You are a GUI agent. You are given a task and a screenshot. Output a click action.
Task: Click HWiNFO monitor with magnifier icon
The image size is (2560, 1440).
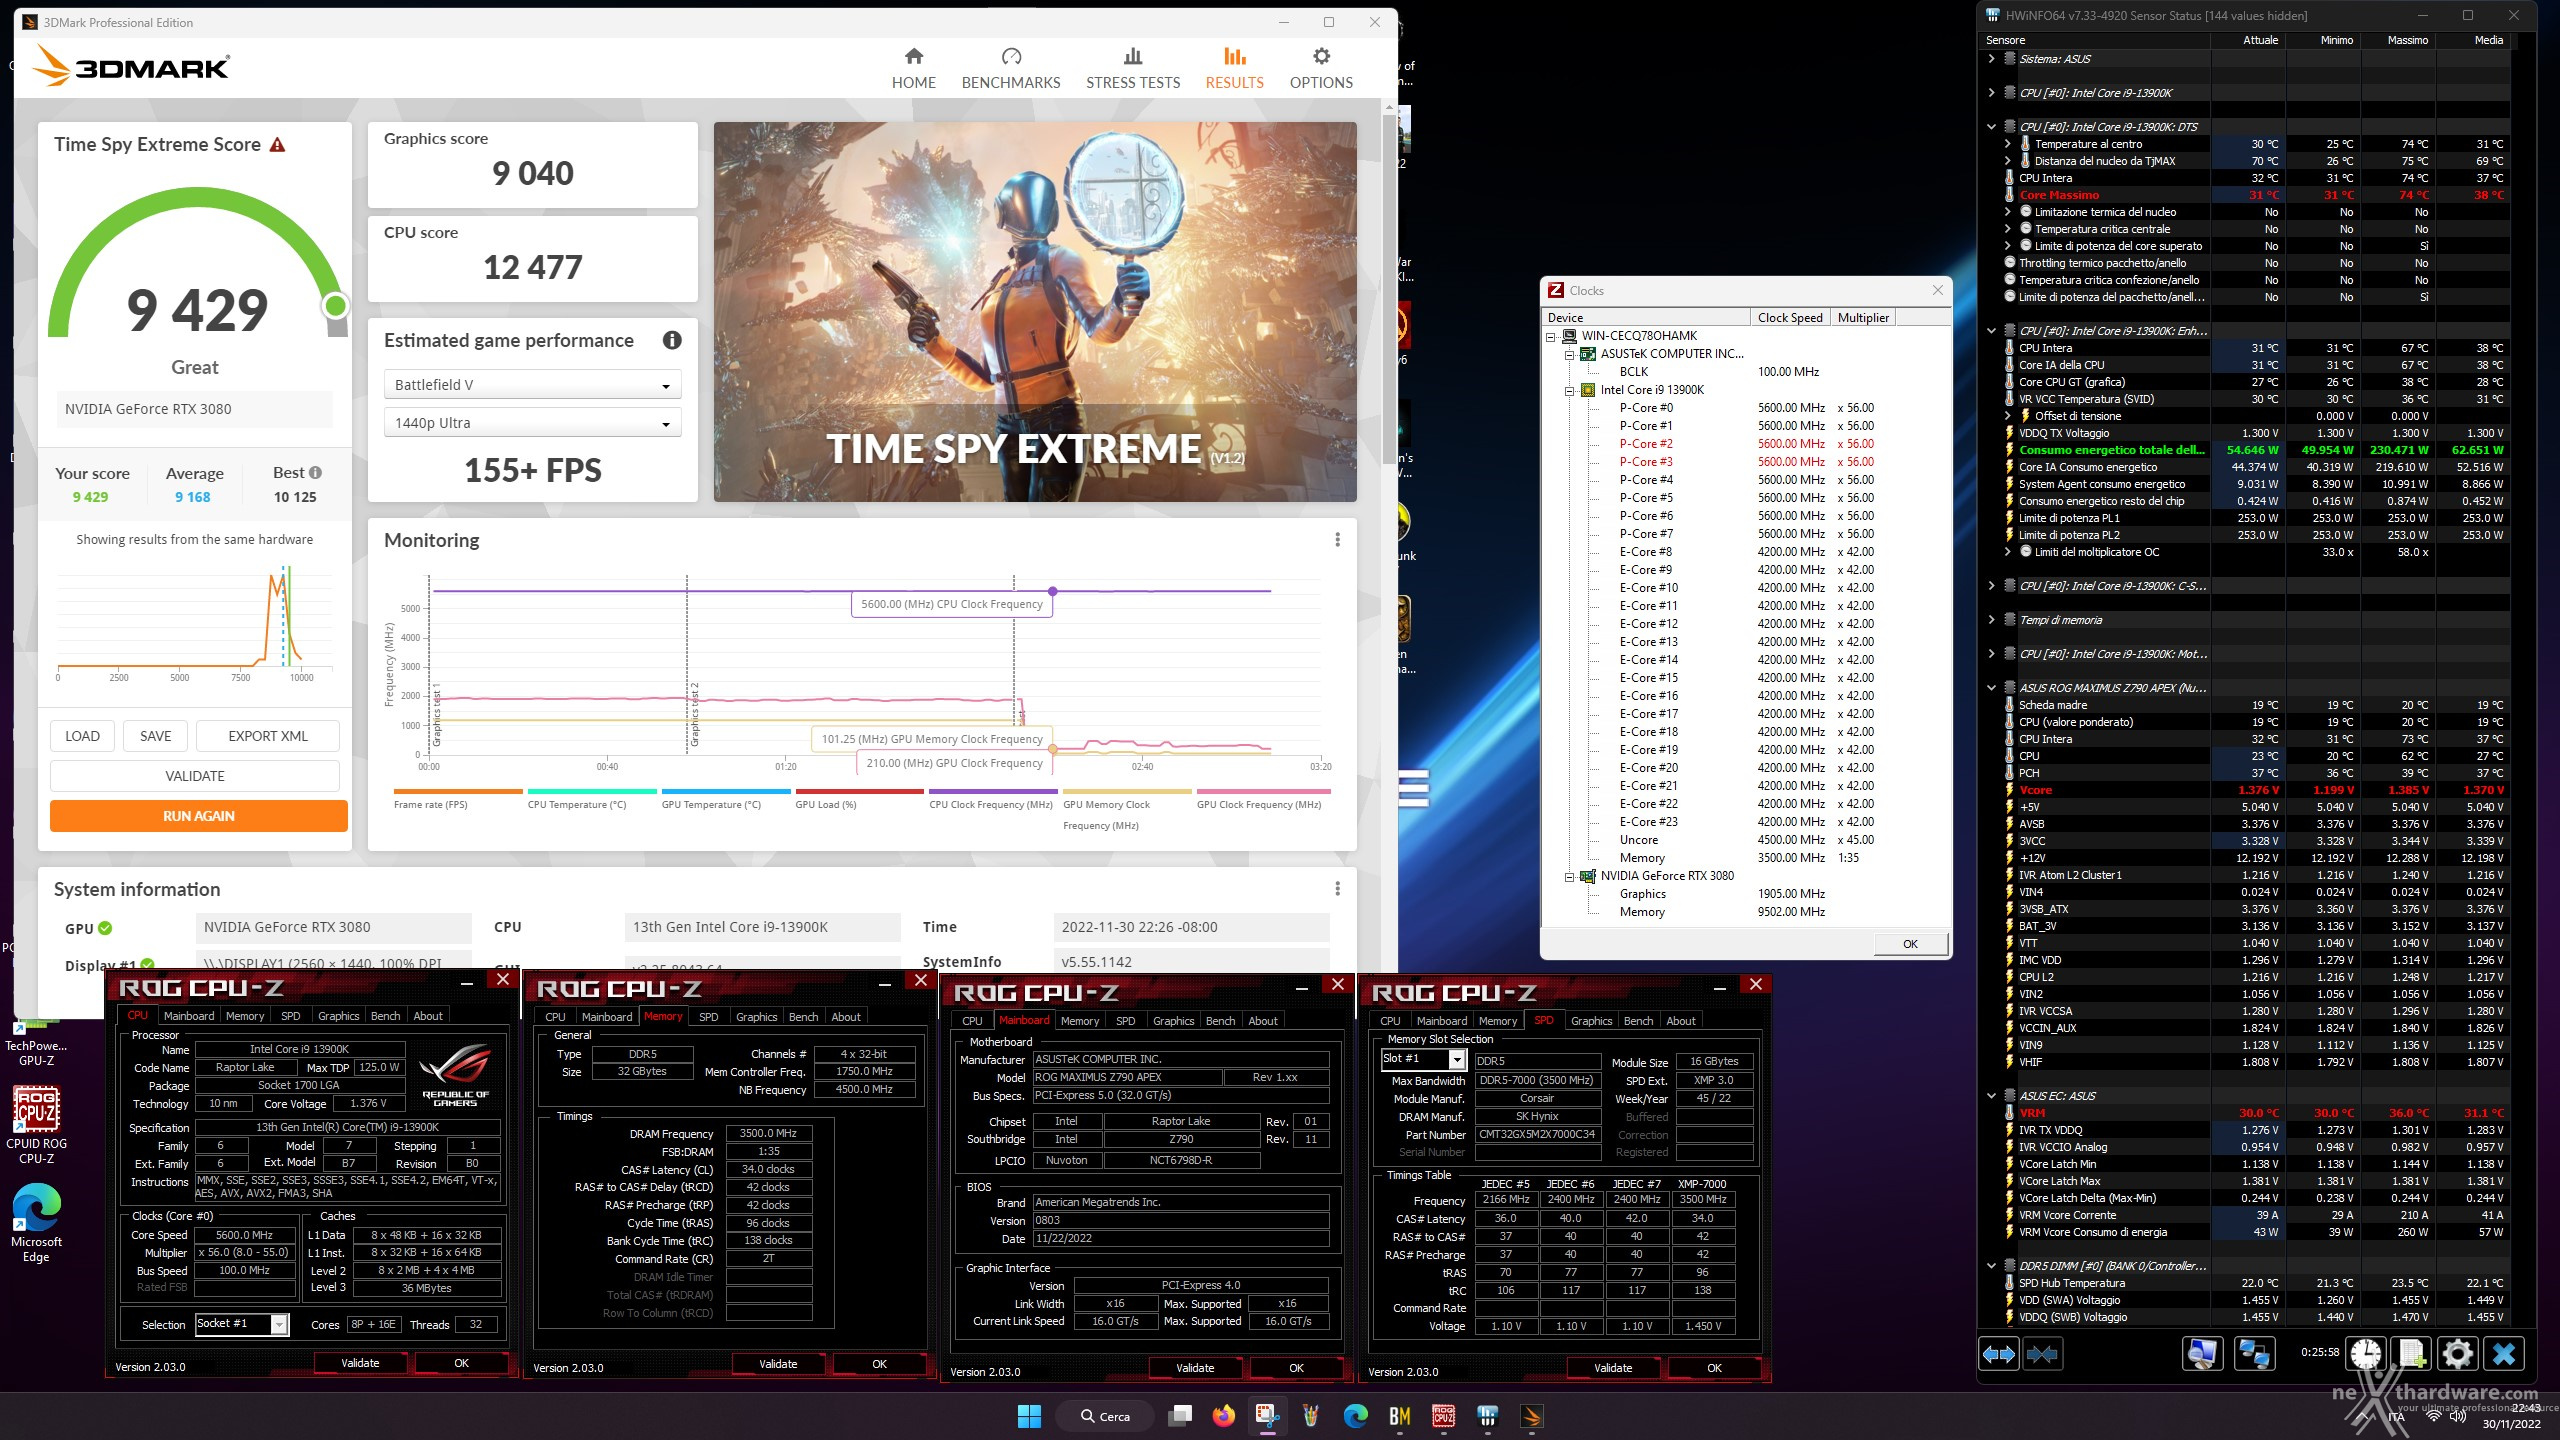(x=2201, y=1354)
